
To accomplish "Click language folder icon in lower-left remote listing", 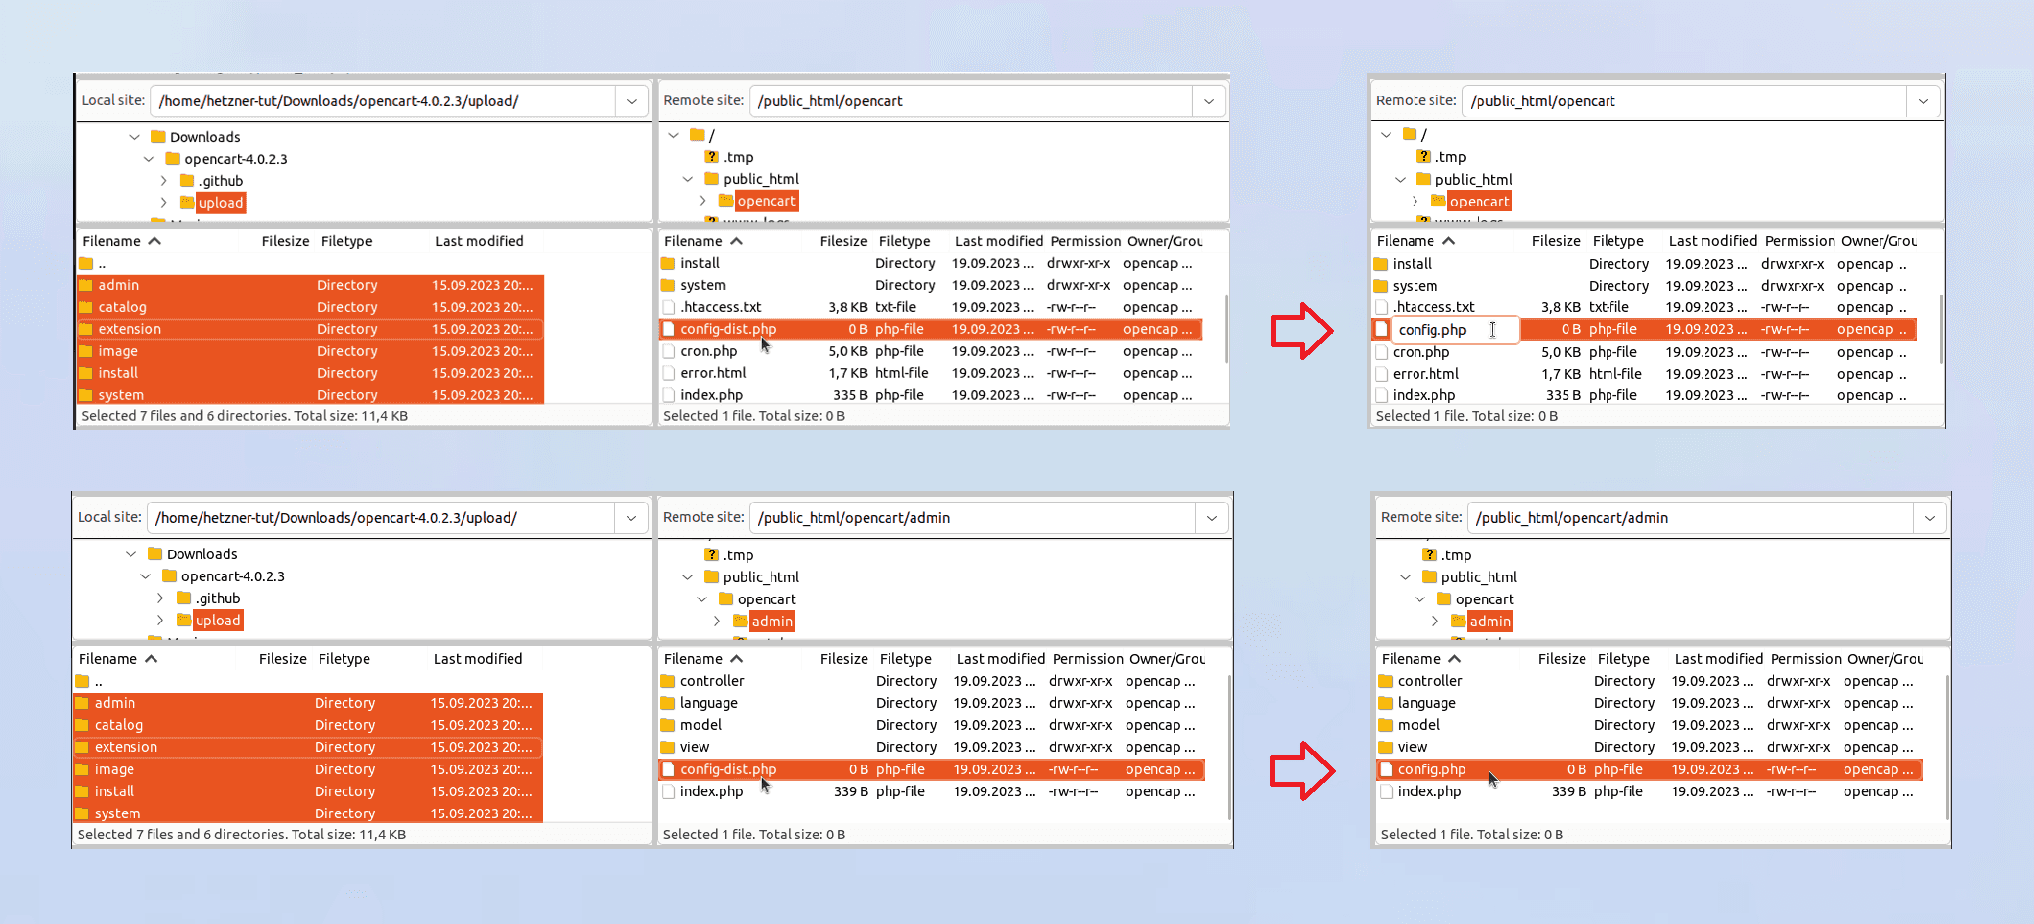I will [668, 703].
